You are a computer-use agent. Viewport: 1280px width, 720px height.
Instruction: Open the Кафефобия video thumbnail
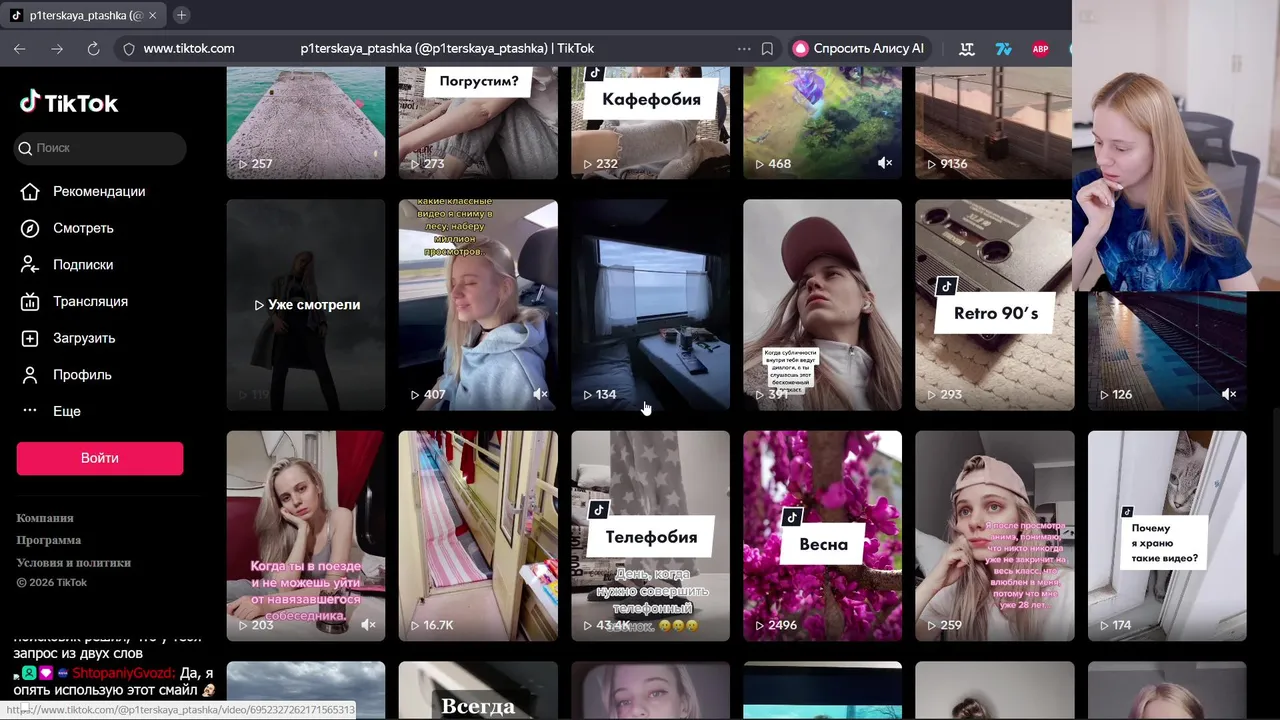pos(650,122)
